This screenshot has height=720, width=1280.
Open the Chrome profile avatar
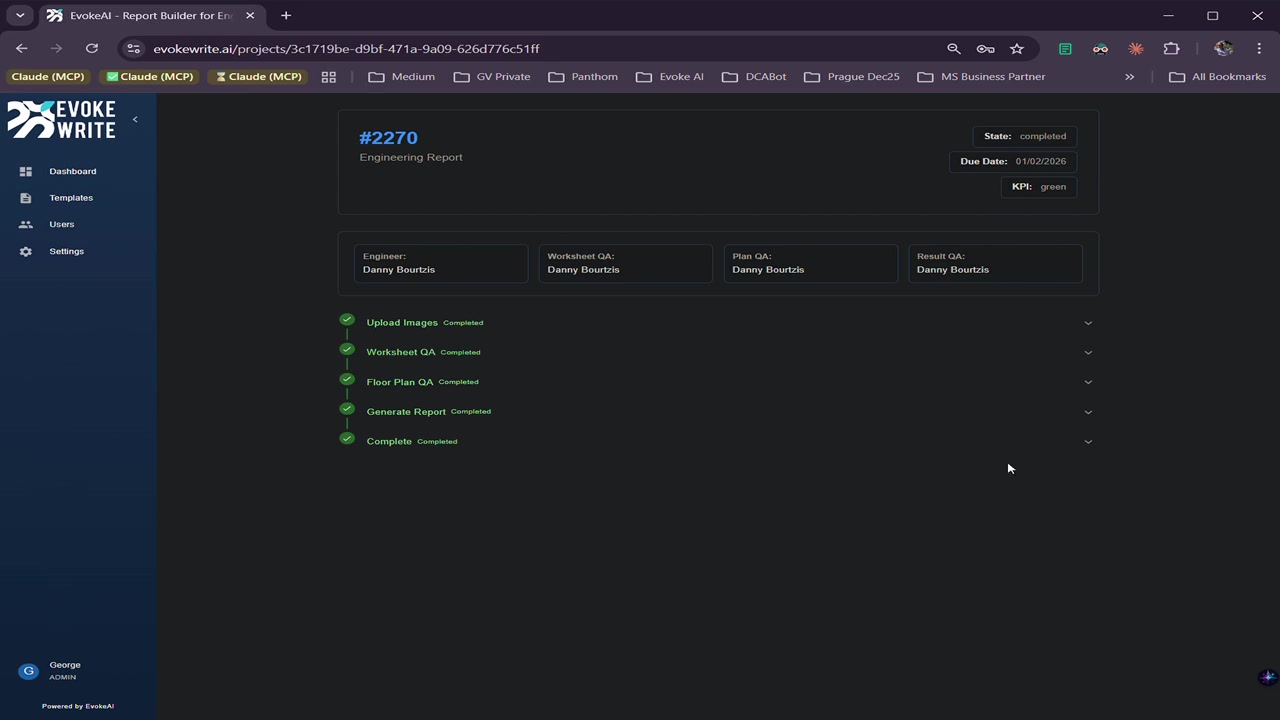point(1223,48)
